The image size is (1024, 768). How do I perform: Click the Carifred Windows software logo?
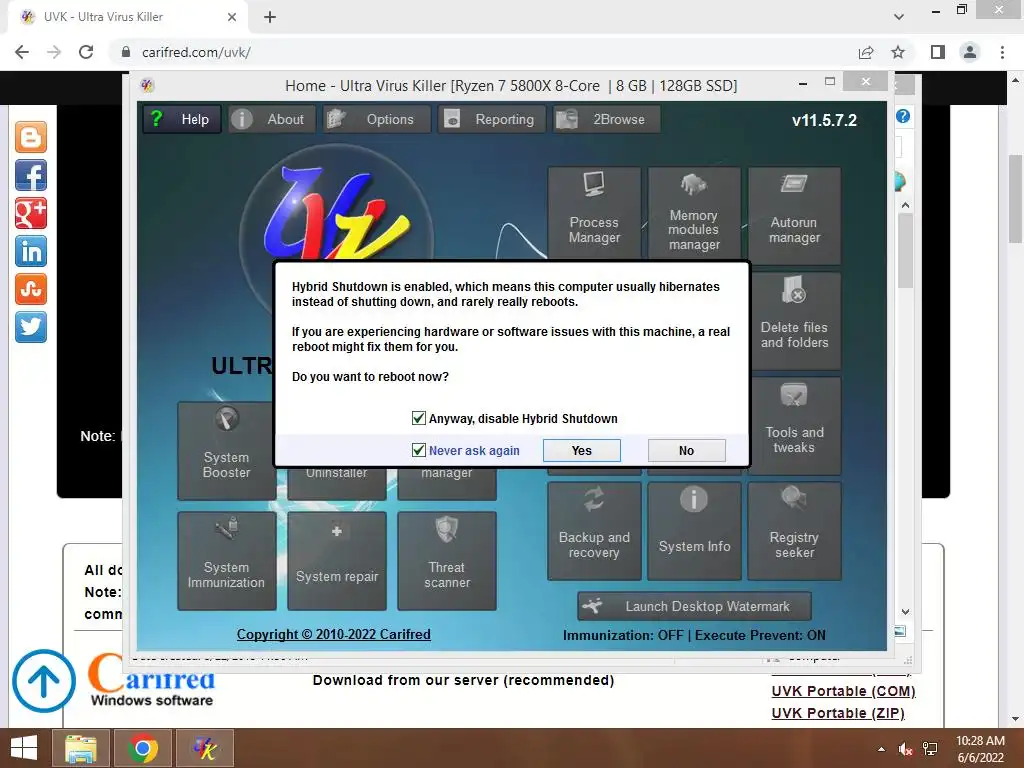(152, 682)
